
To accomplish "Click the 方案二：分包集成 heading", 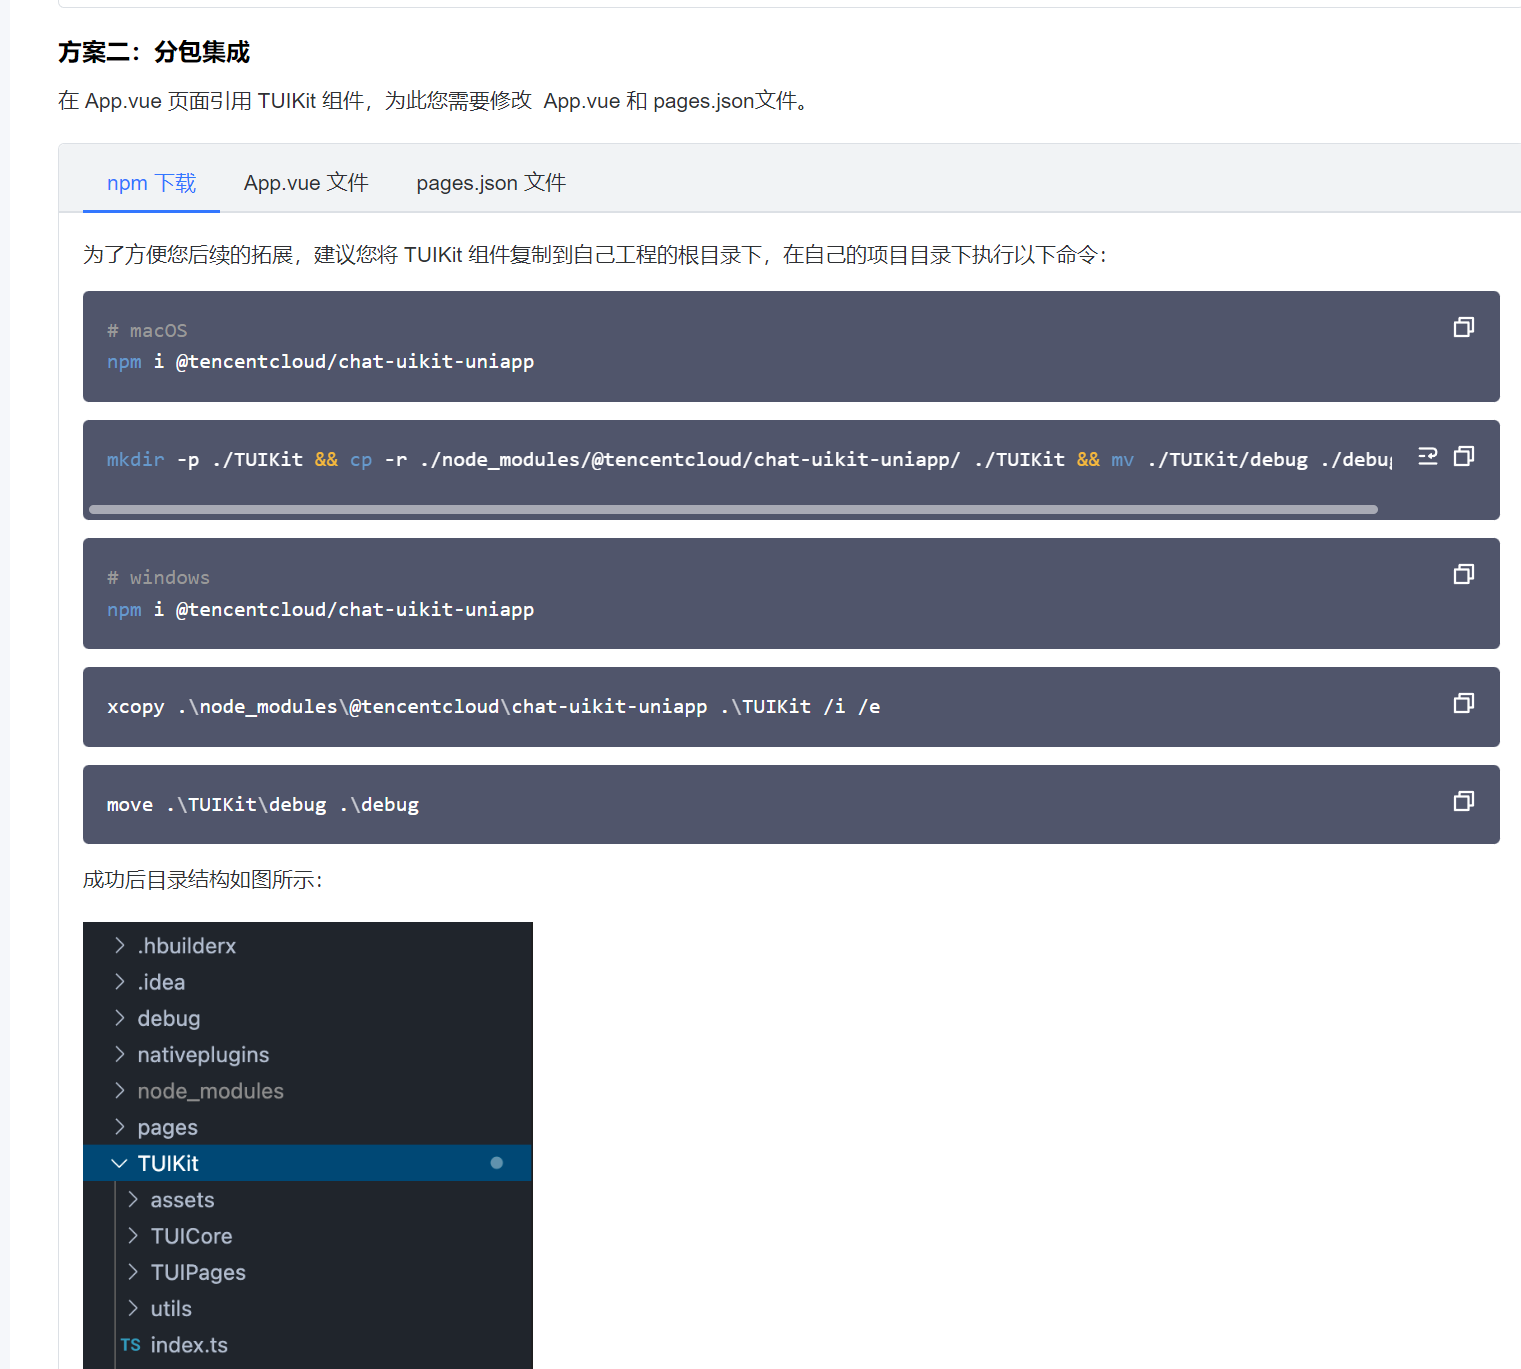I will (x=154, y=52).
